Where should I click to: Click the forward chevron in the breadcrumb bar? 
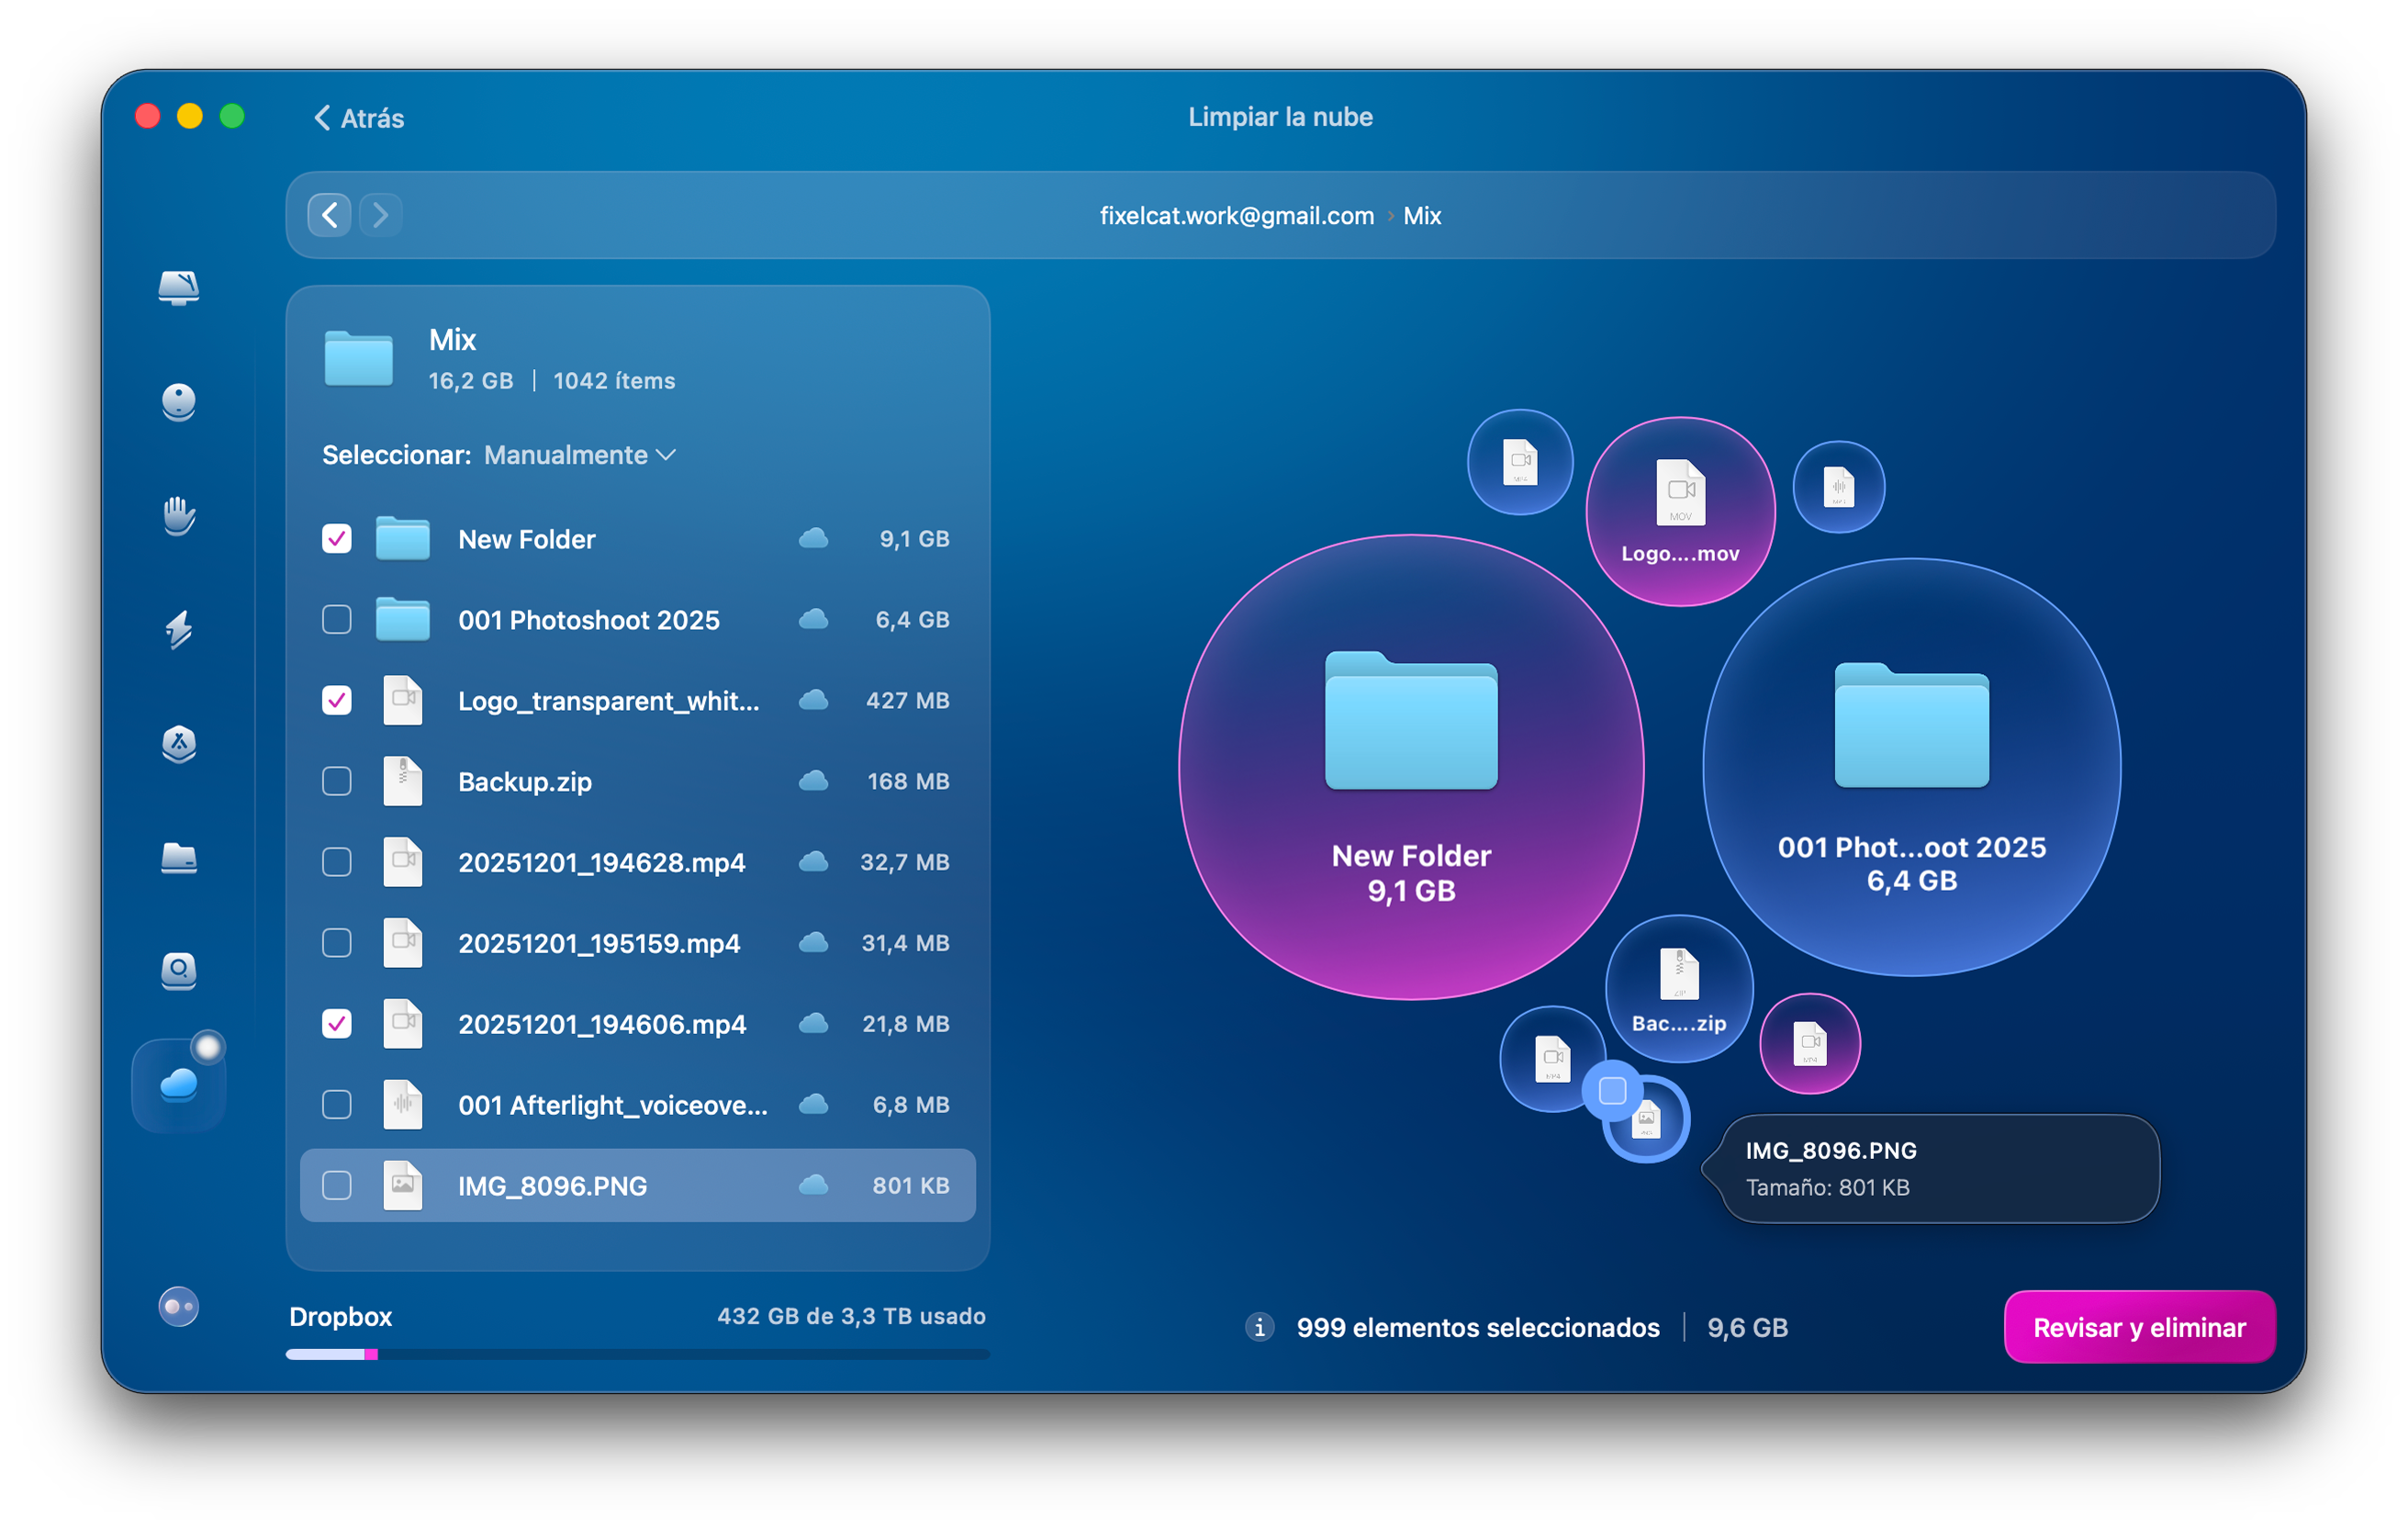pyautogui.click(x=379, y=215)
